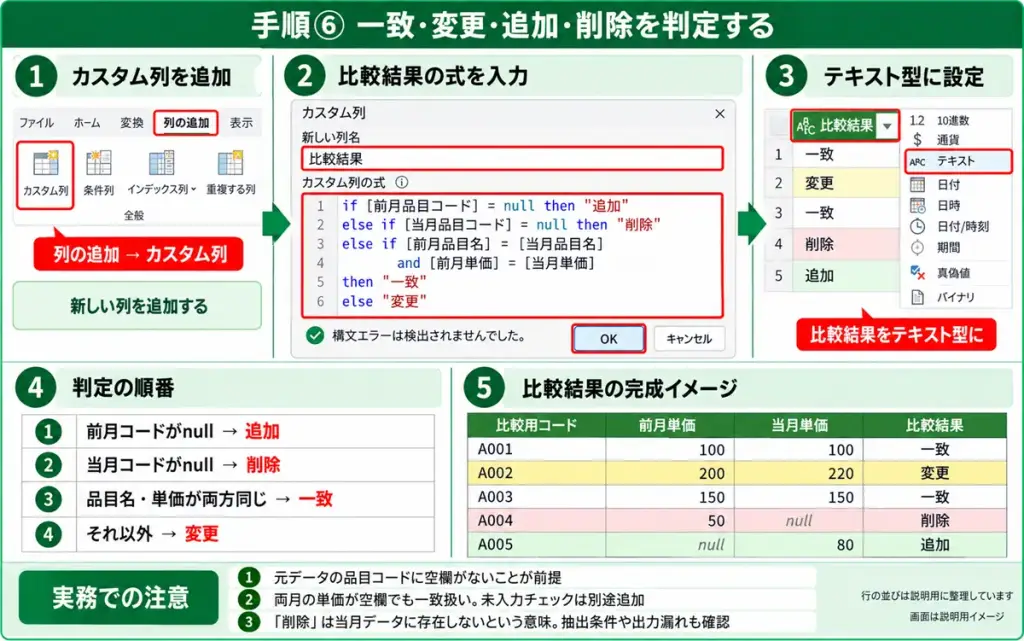Screen dimensions: 1024x641
Task: Expand the インデックス列 dropdown arrow
Action: [193, 189]
